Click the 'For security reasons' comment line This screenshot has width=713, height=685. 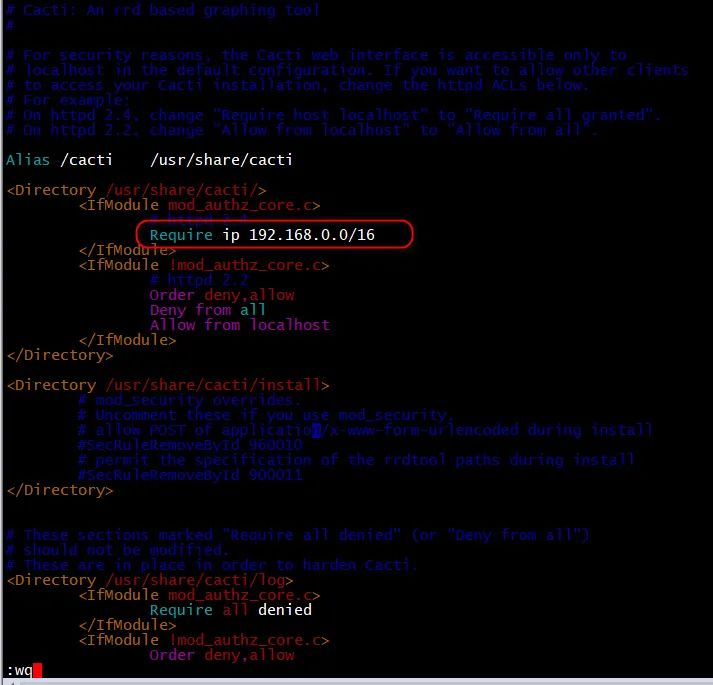pyautogui.click(x=317, y=55)
